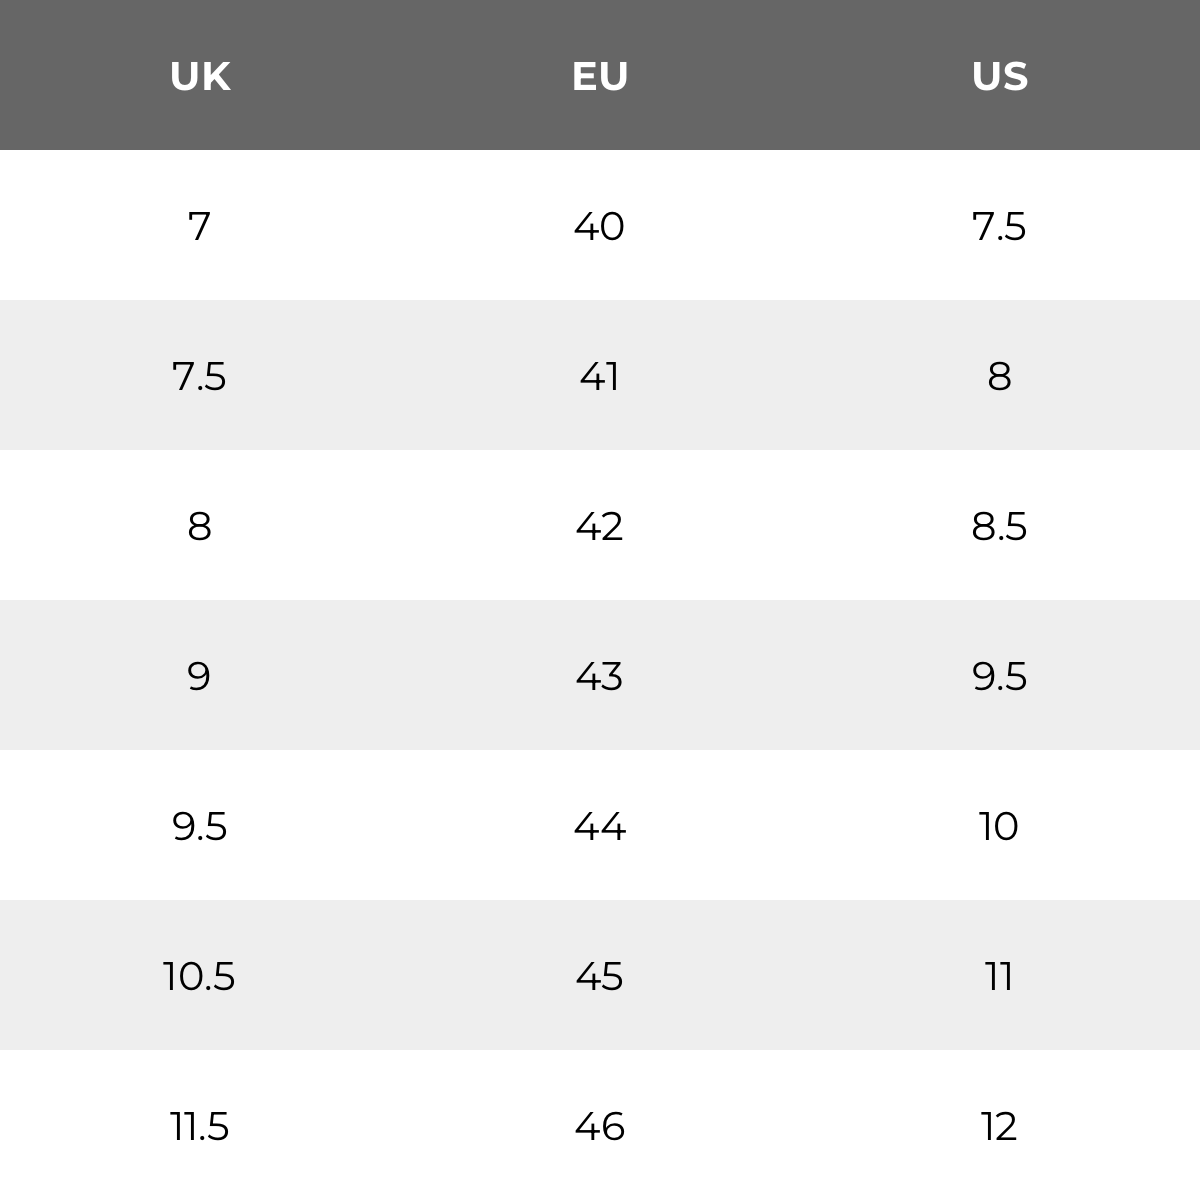
Task: Select UK size 7 cell
Action: [199, 226]
